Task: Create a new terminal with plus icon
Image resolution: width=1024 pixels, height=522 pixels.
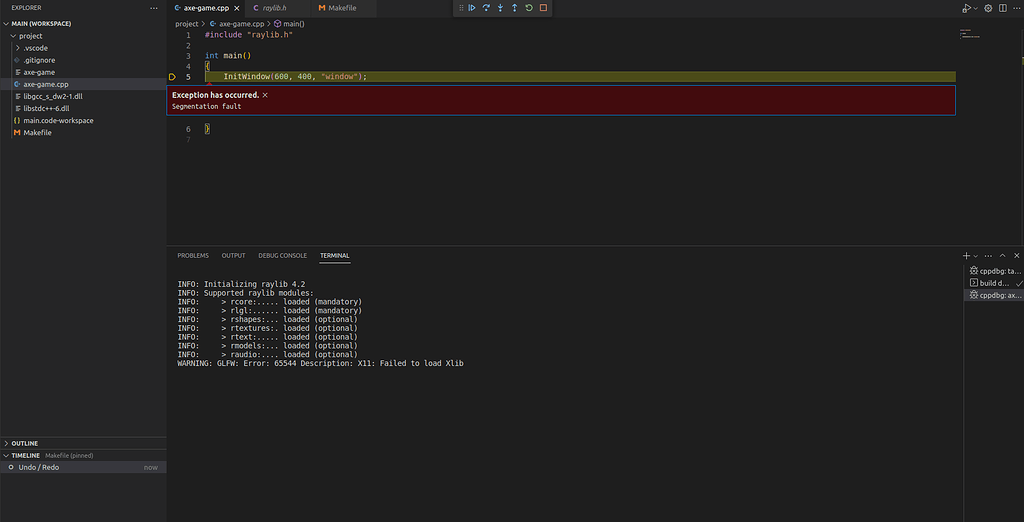Action: click(x=966, y=255)
